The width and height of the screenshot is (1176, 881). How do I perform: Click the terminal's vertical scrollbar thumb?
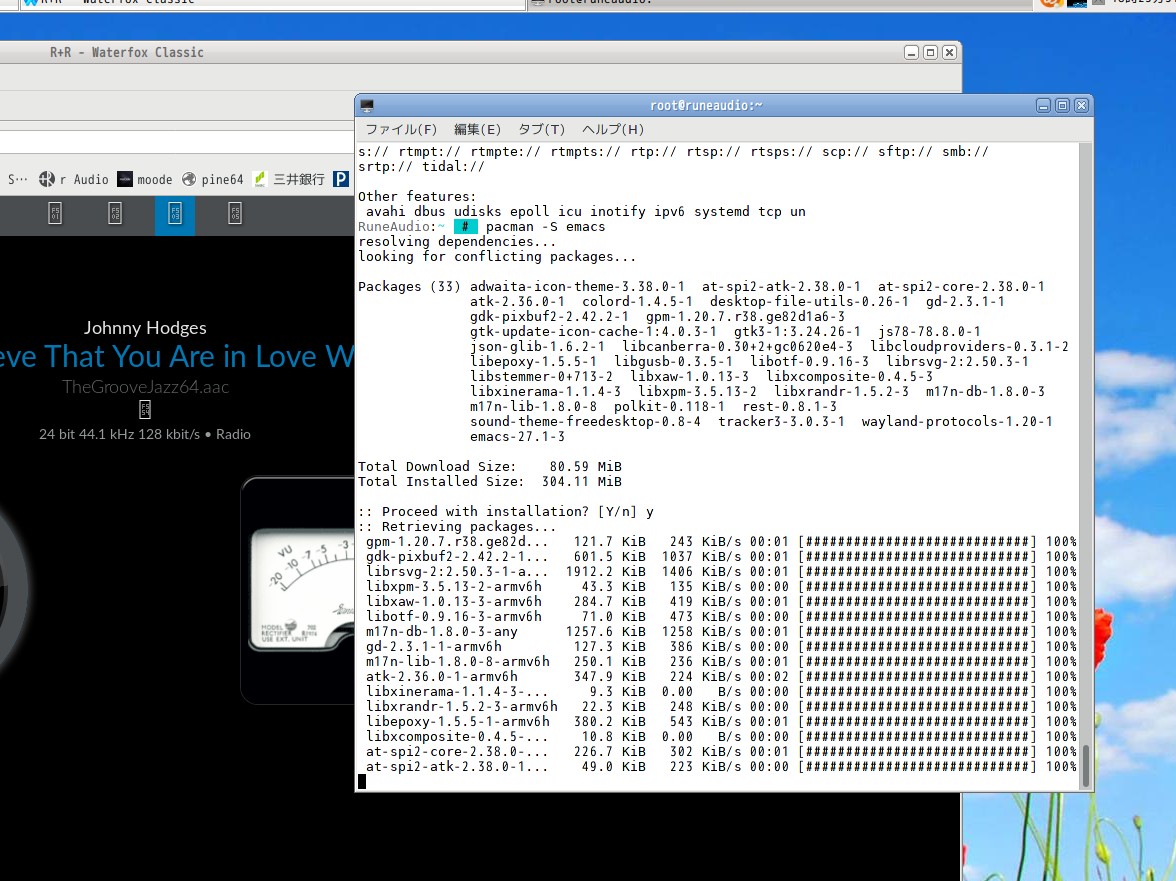[x=1086, y=765]
